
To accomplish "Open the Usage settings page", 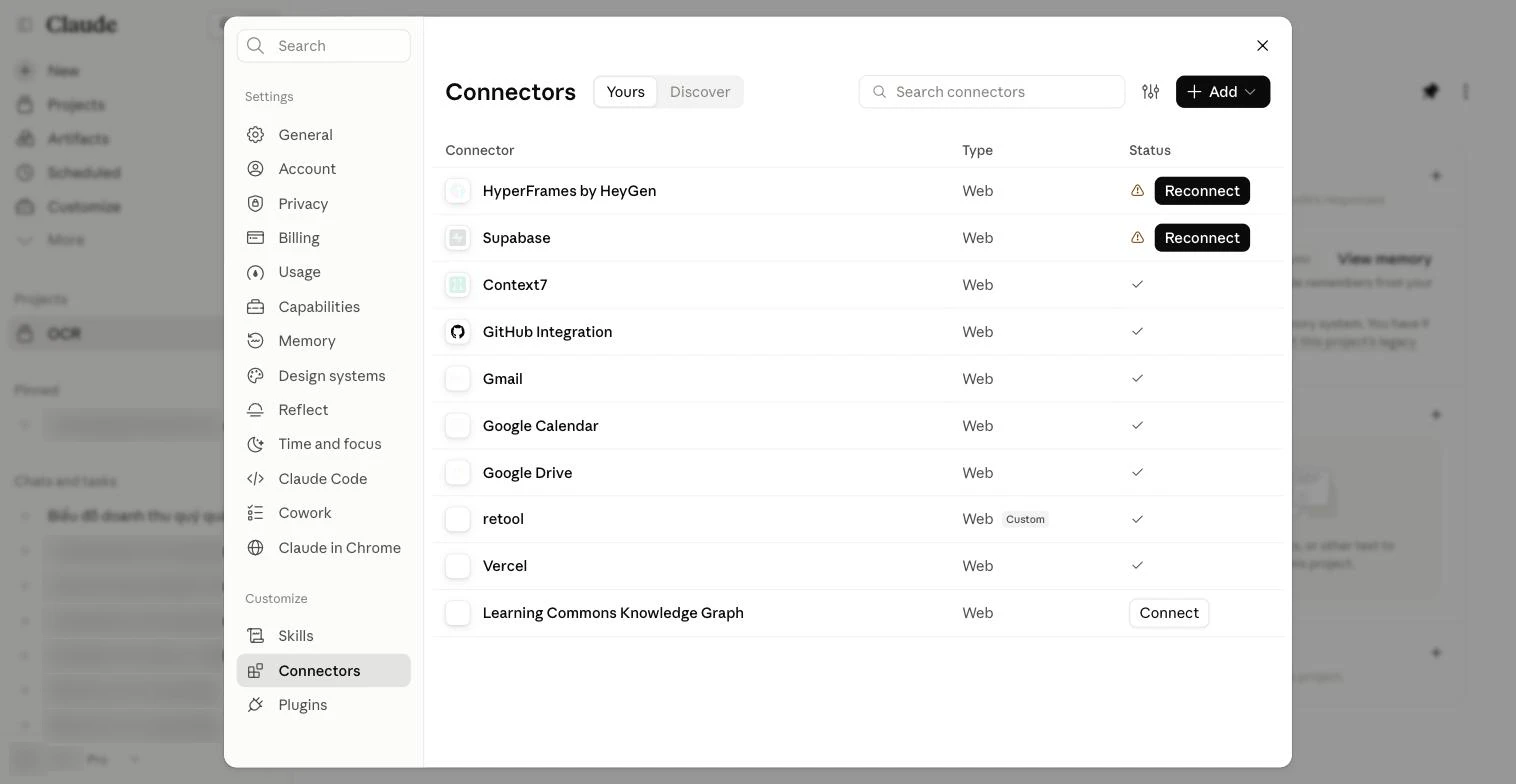I will [324, 272].
